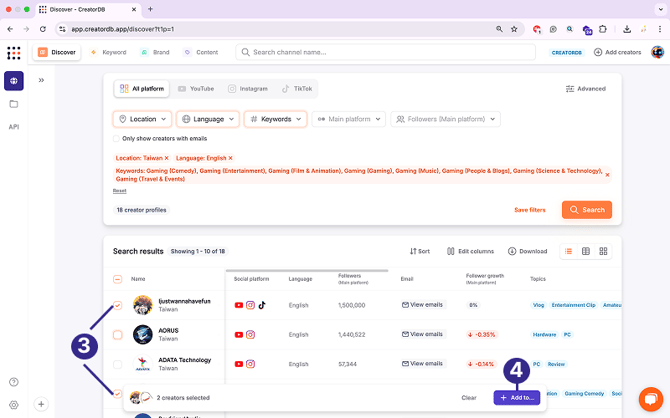Click Clear in the selection bar
The image size is (670, 418).
[469, 398]
